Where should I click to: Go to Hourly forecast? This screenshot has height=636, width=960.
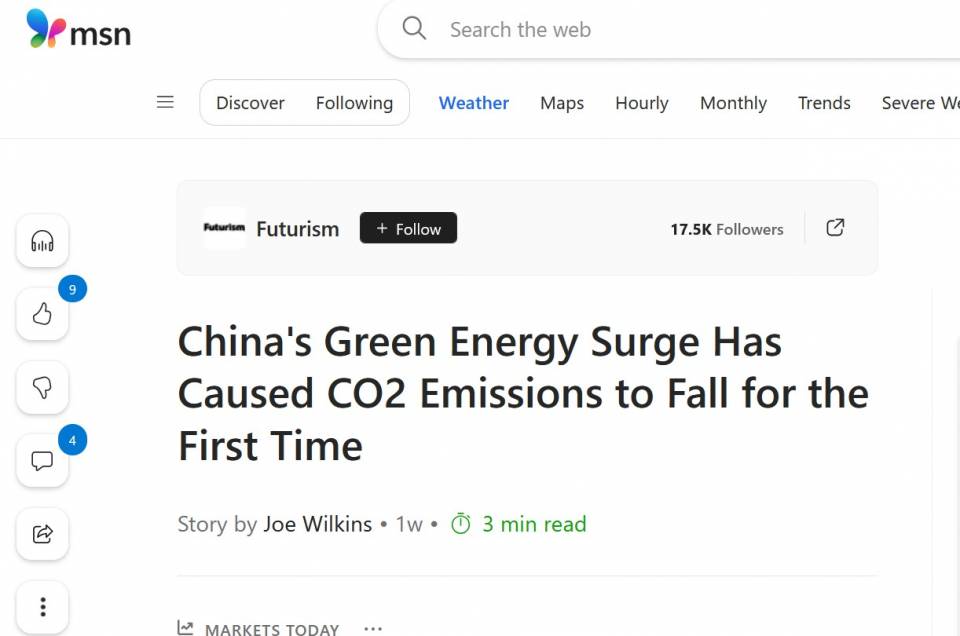pyautogui.click(x=641, y=103)
